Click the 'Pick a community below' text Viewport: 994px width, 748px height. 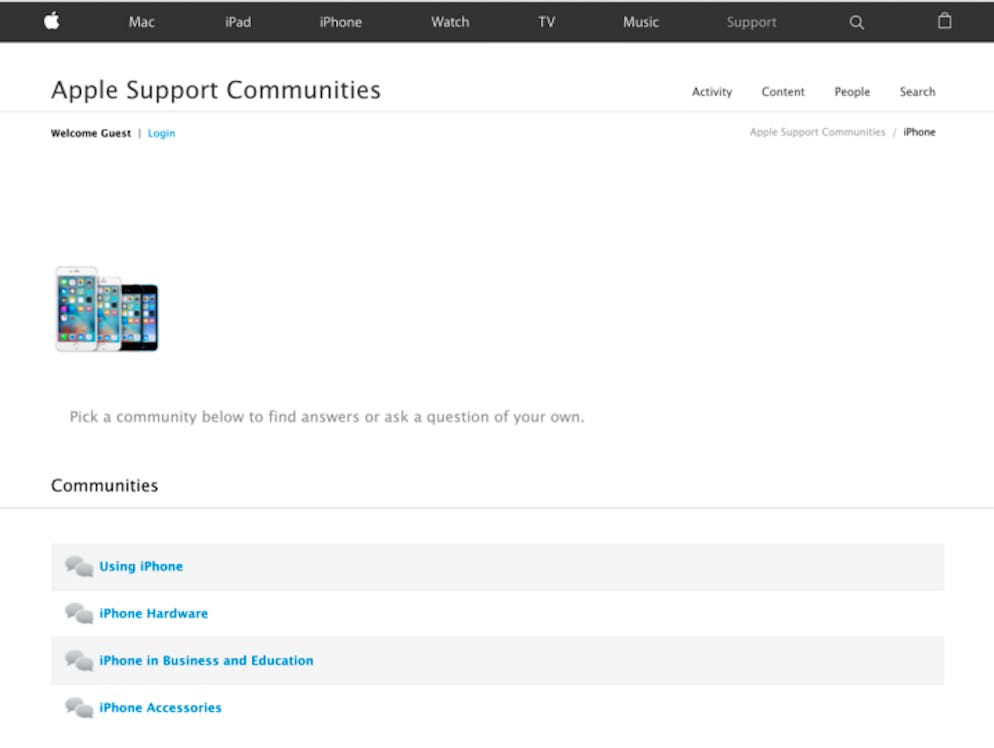point(326,417)
